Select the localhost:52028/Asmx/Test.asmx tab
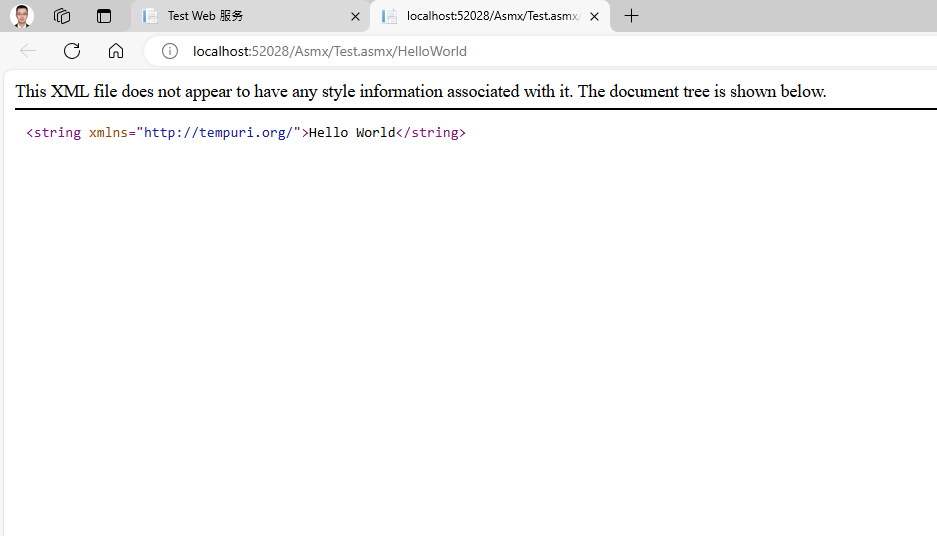 (490, 16)
